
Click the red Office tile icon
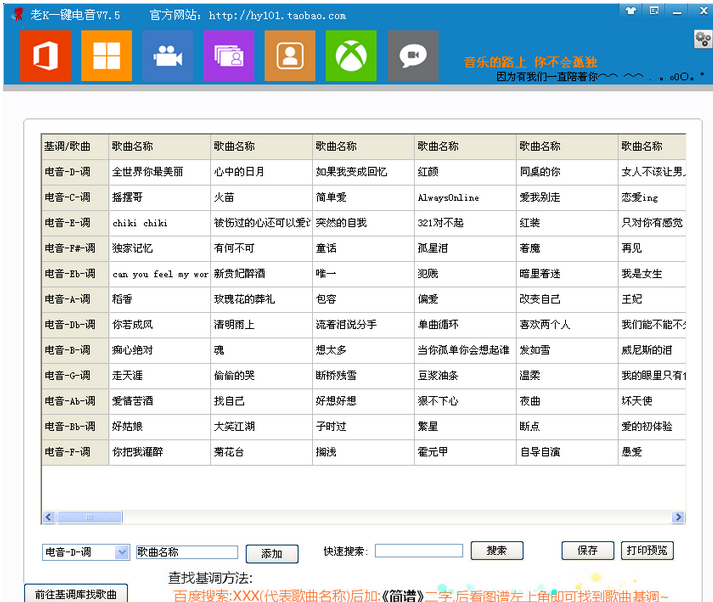45,56
